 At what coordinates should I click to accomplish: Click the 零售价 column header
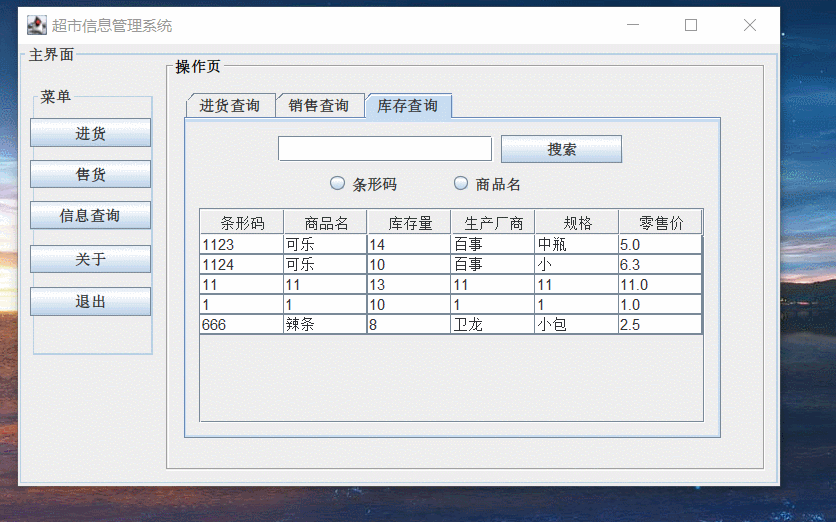pos(660,222)
